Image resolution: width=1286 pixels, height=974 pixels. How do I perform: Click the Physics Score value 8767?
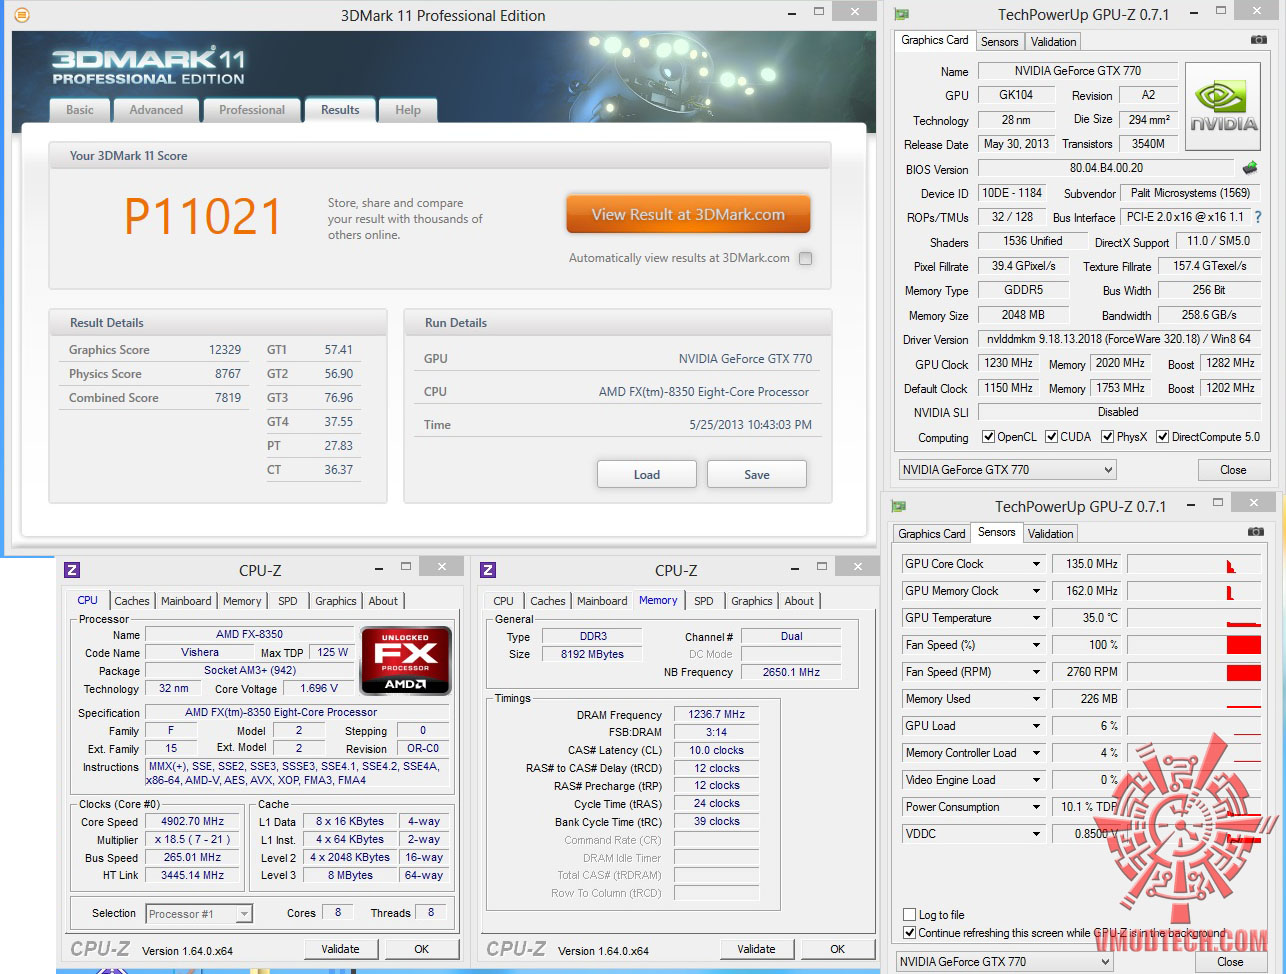[228, 374]
